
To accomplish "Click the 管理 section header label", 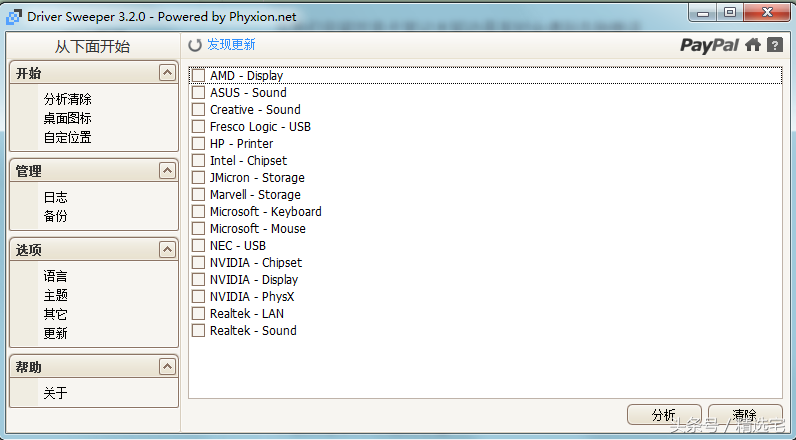I will [28, 171].
